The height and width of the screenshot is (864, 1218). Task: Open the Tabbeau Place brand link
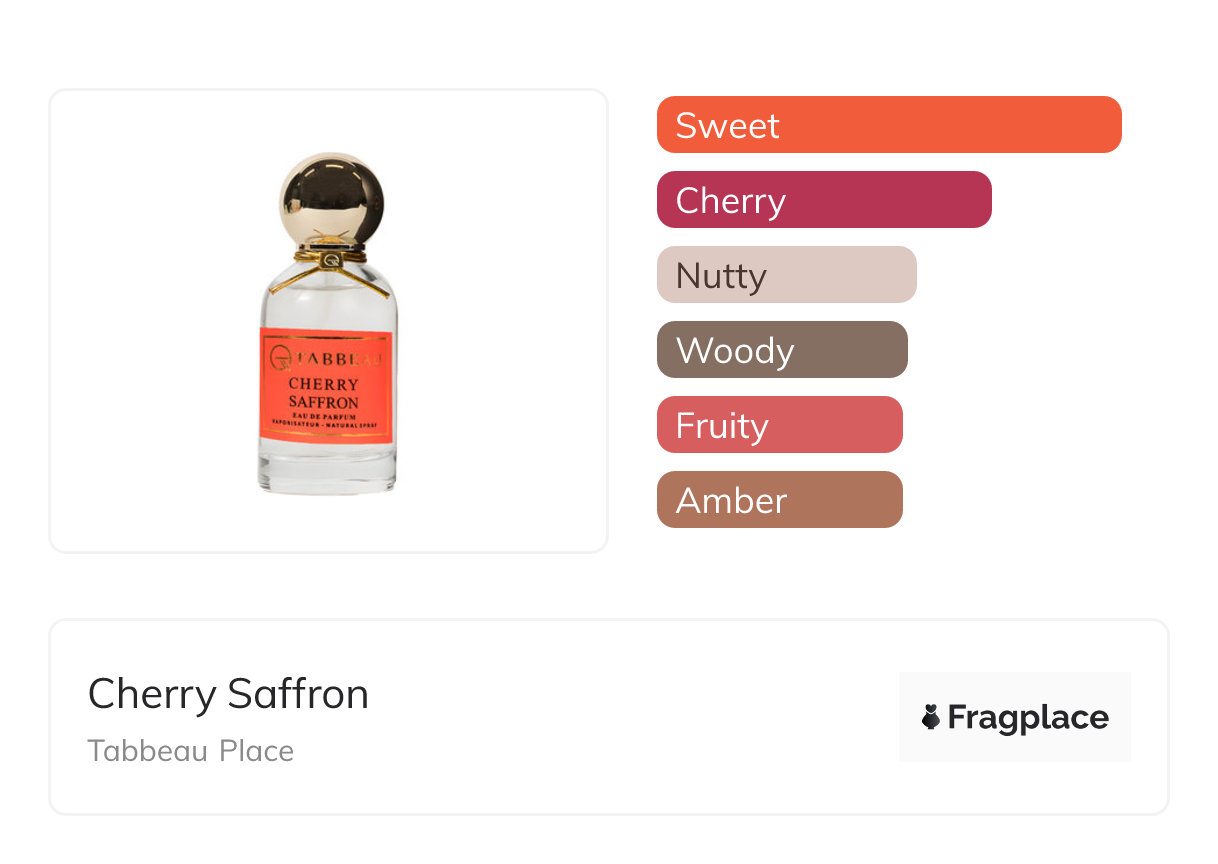point(190,751)
